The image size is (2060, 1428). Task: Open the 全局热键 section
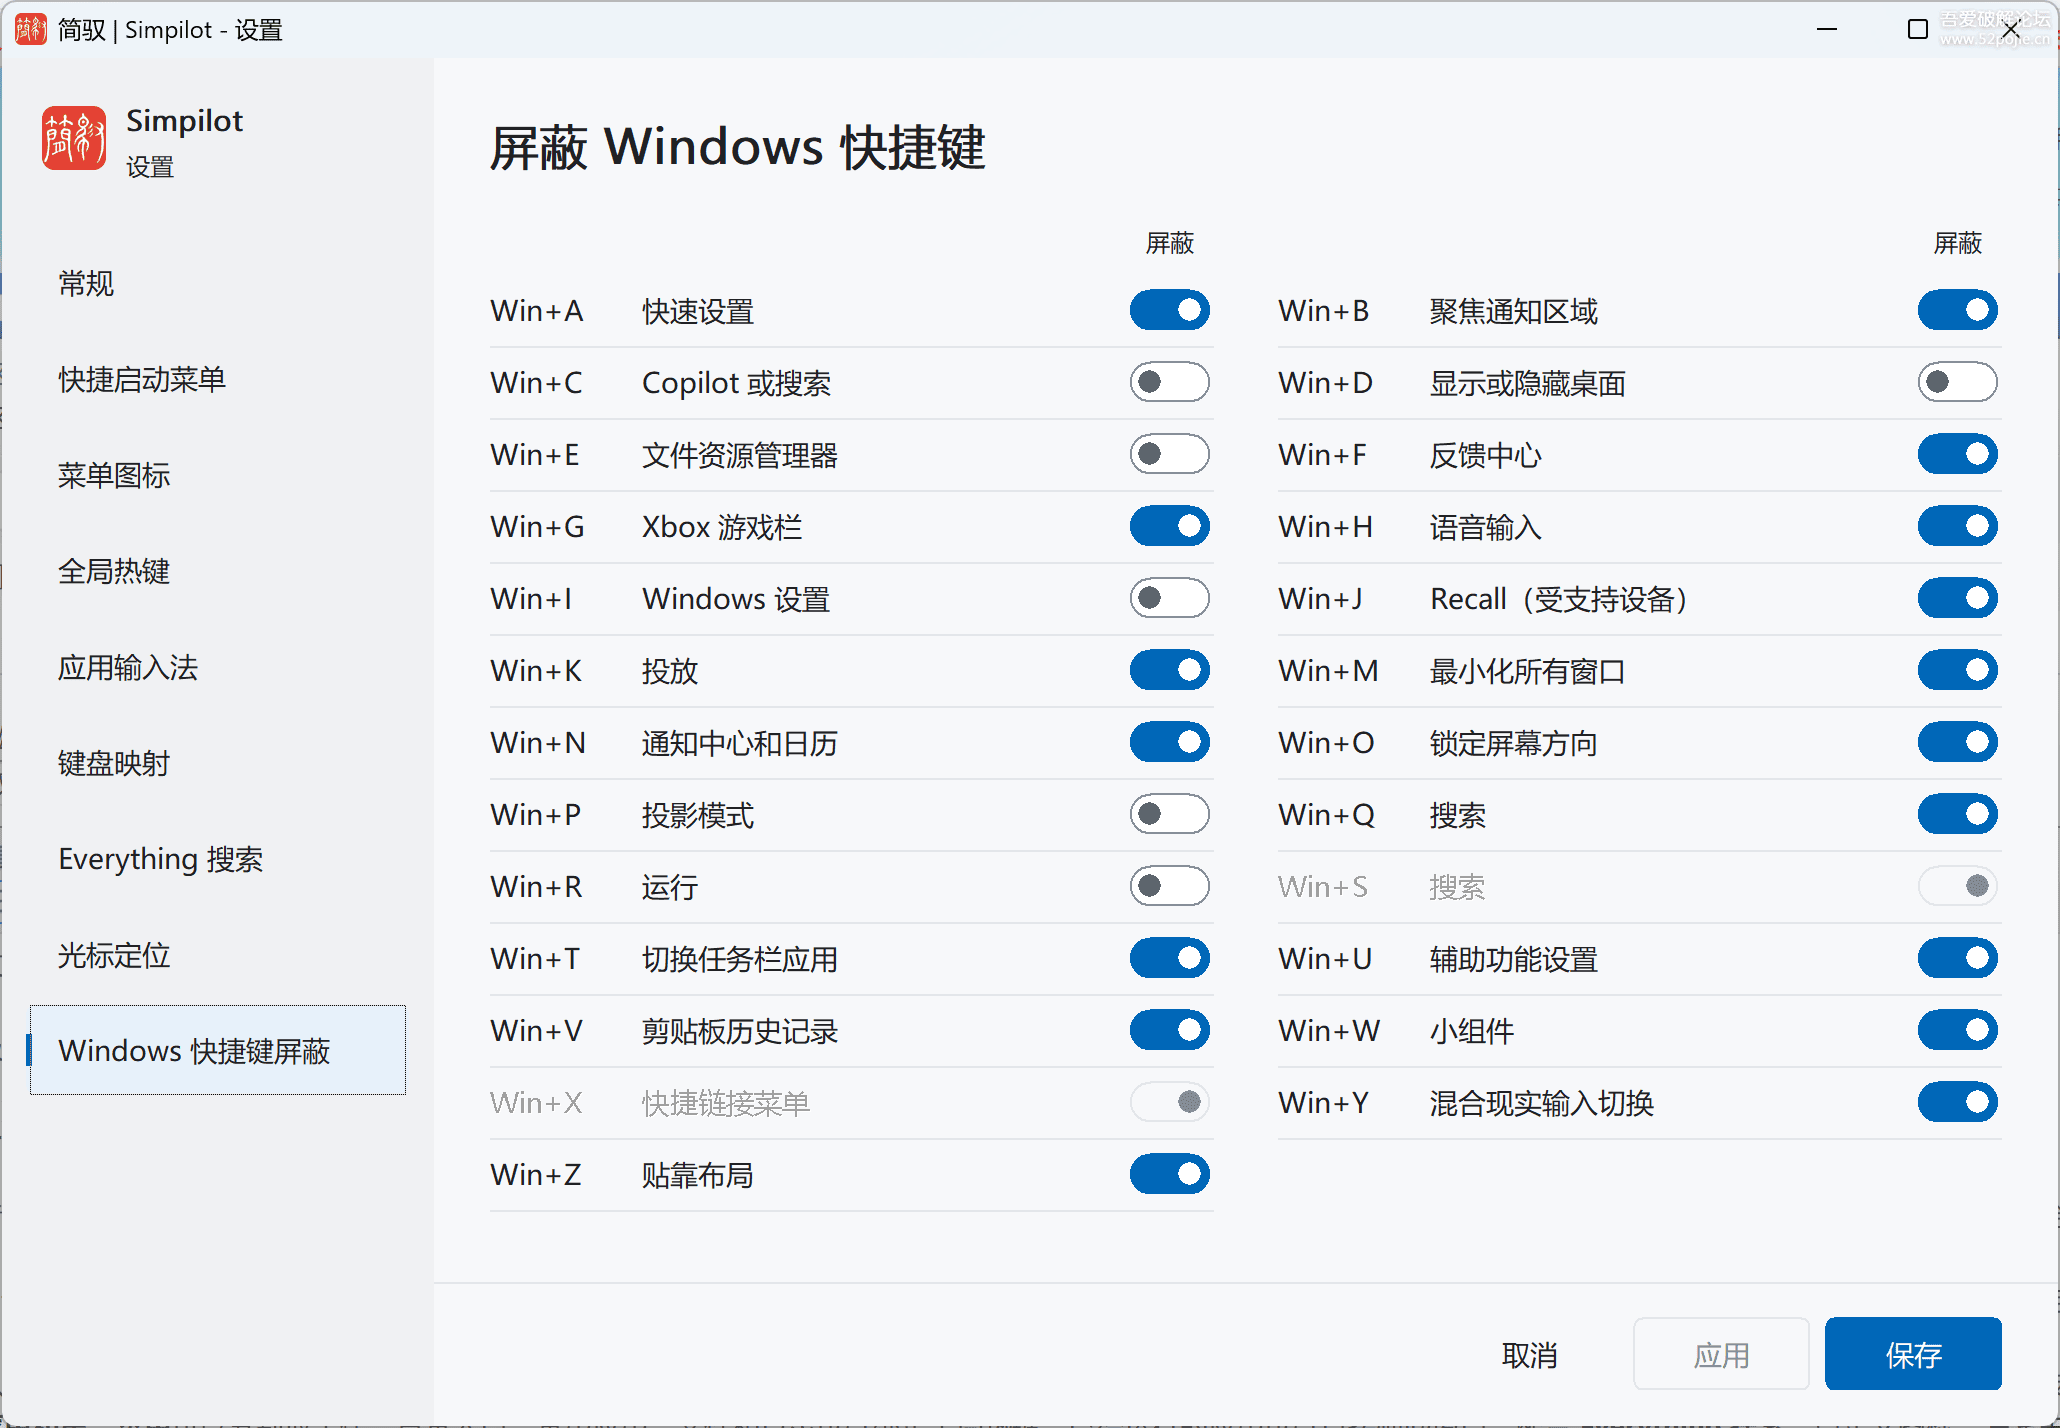(x=218, y=572)
